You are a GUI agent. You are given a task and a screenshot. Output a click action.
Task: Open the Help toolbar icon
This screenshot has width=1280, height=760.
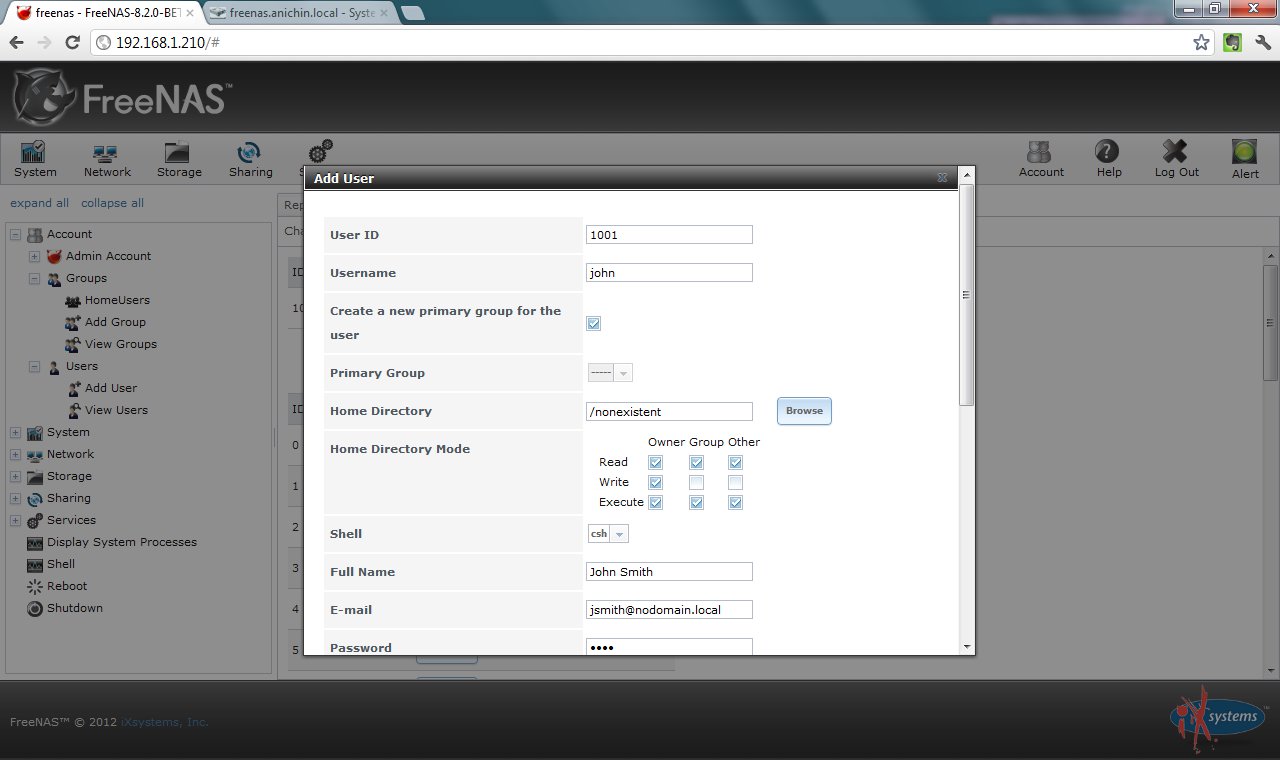click(x=1109, y=158)
